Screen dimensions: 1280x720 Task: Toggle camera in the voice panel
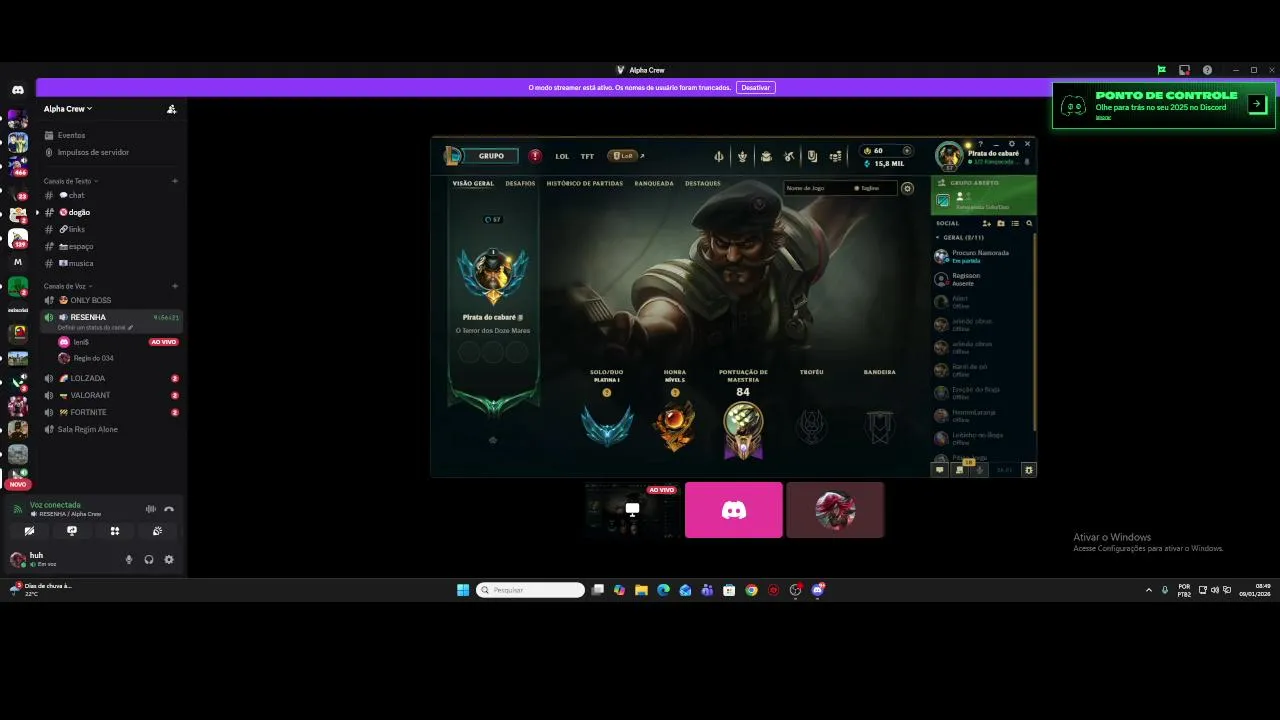click(x=29, y=531)
